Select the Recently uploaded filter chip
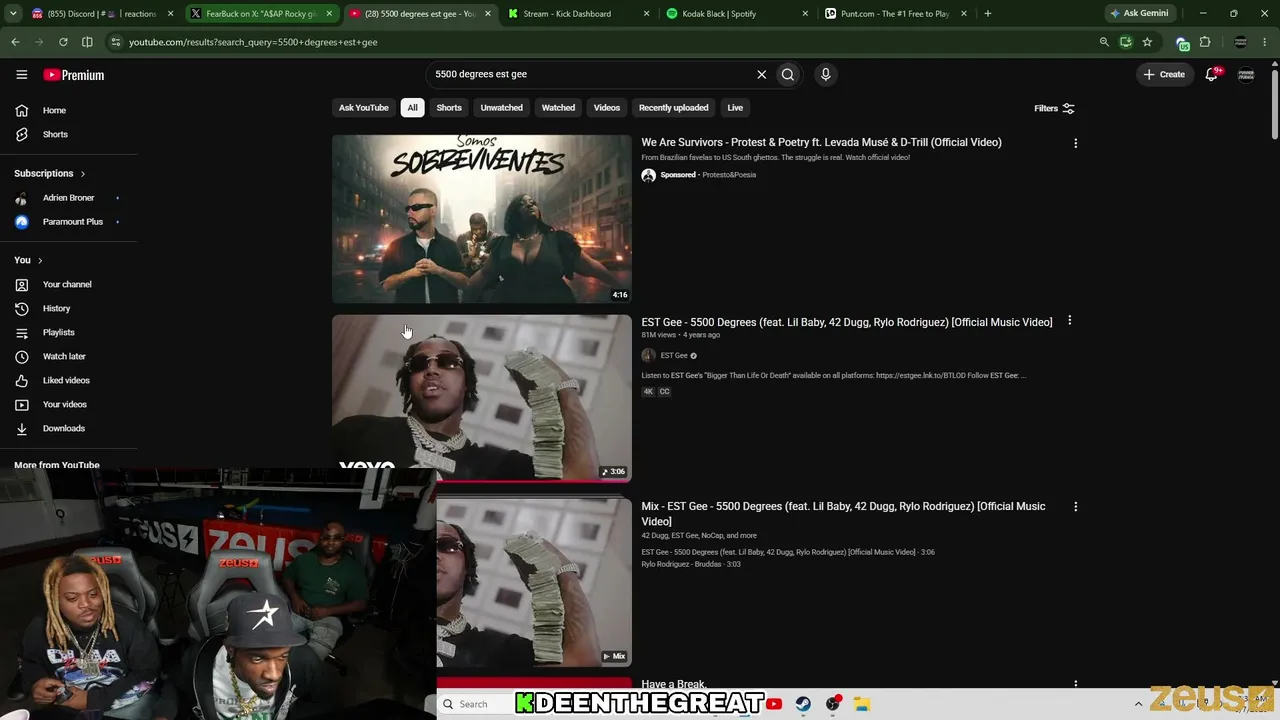This screenshot has height=720, width=1280. pos(674,108)
